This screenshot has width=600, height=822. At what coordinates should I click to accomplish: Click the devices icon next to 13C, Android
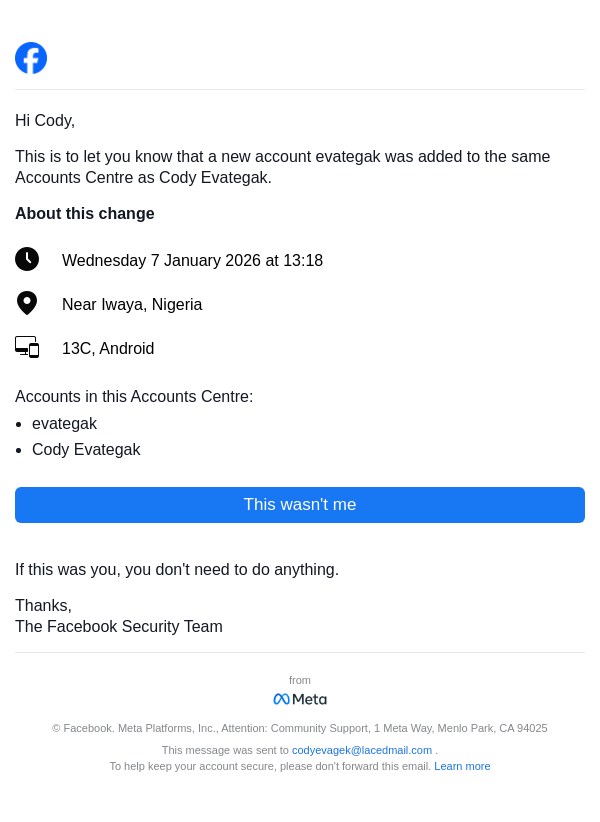27,347
